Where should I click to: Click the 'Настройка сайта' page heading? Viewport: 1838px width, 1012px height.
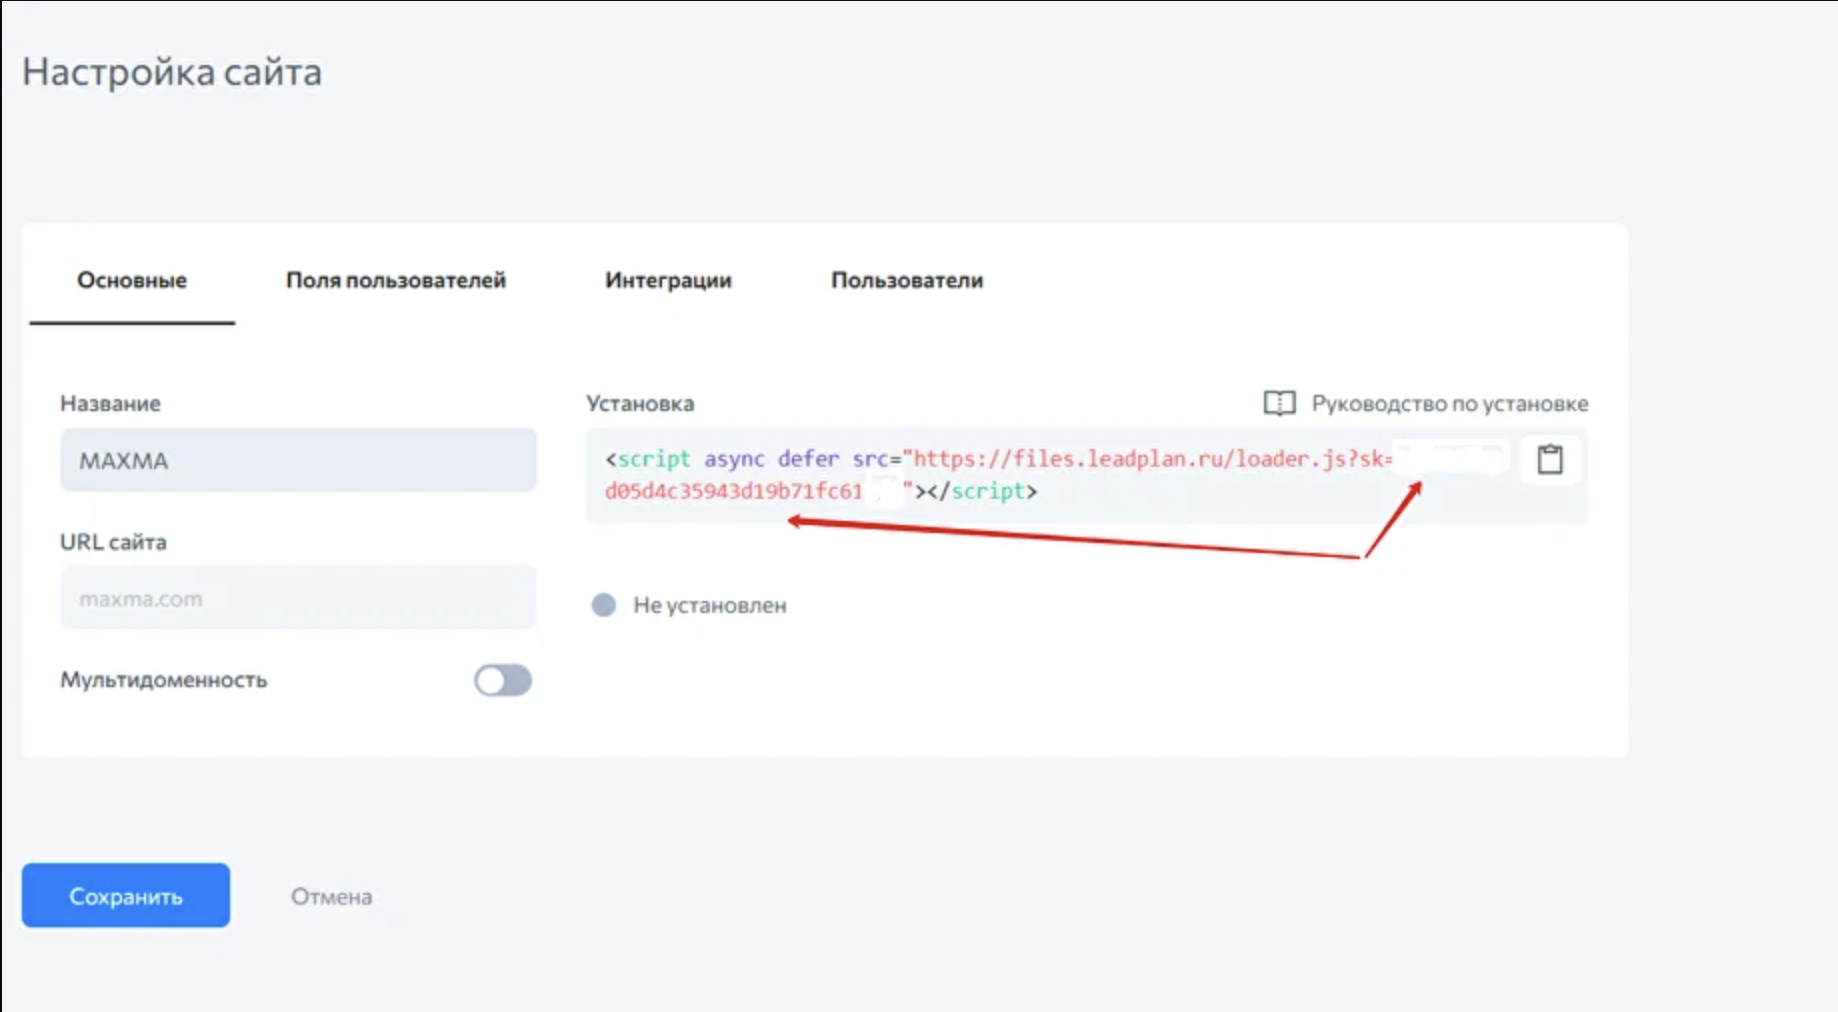tap(172, 72)
